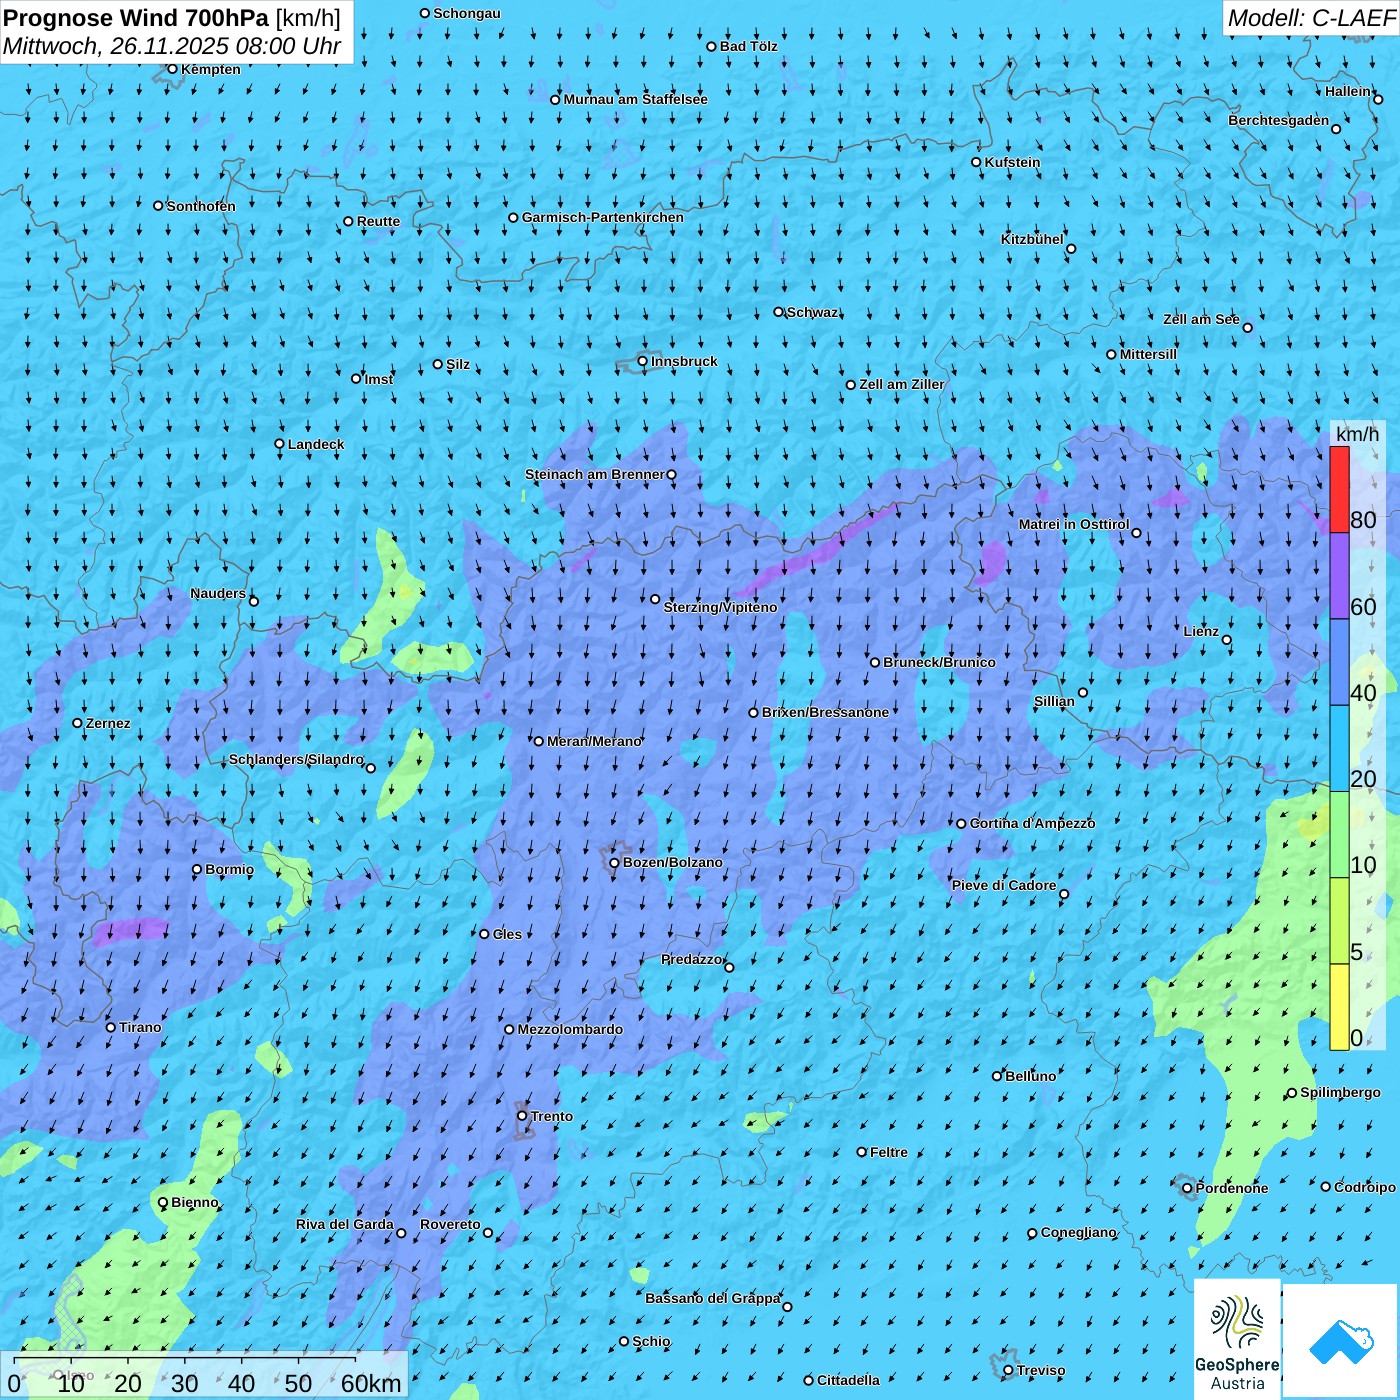Viewport: 1400px width, 1400px height.
Task: Click the Pieve di Cadore label
Action: [x=1004, y=885]
